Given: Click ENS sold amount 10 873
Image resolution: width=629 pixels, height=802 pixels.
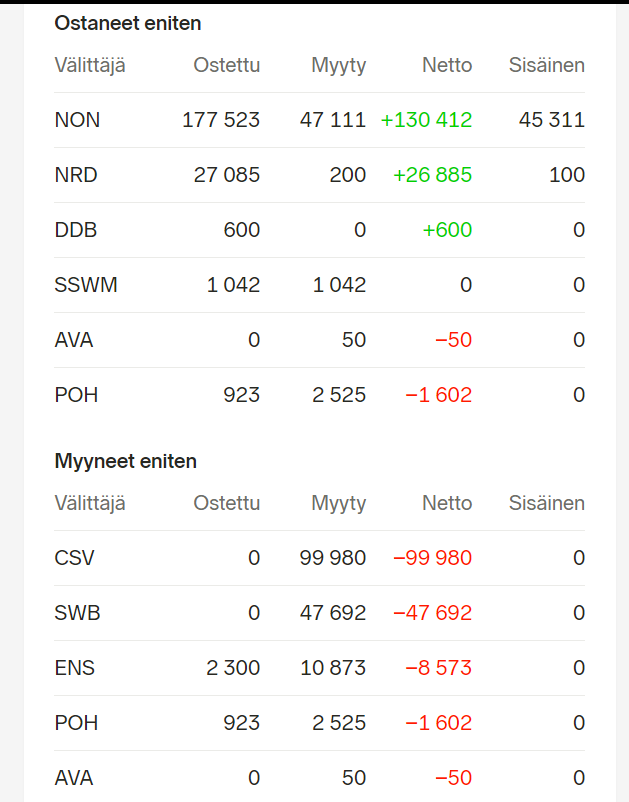Looking at the screenshot, I should point(331,668).
